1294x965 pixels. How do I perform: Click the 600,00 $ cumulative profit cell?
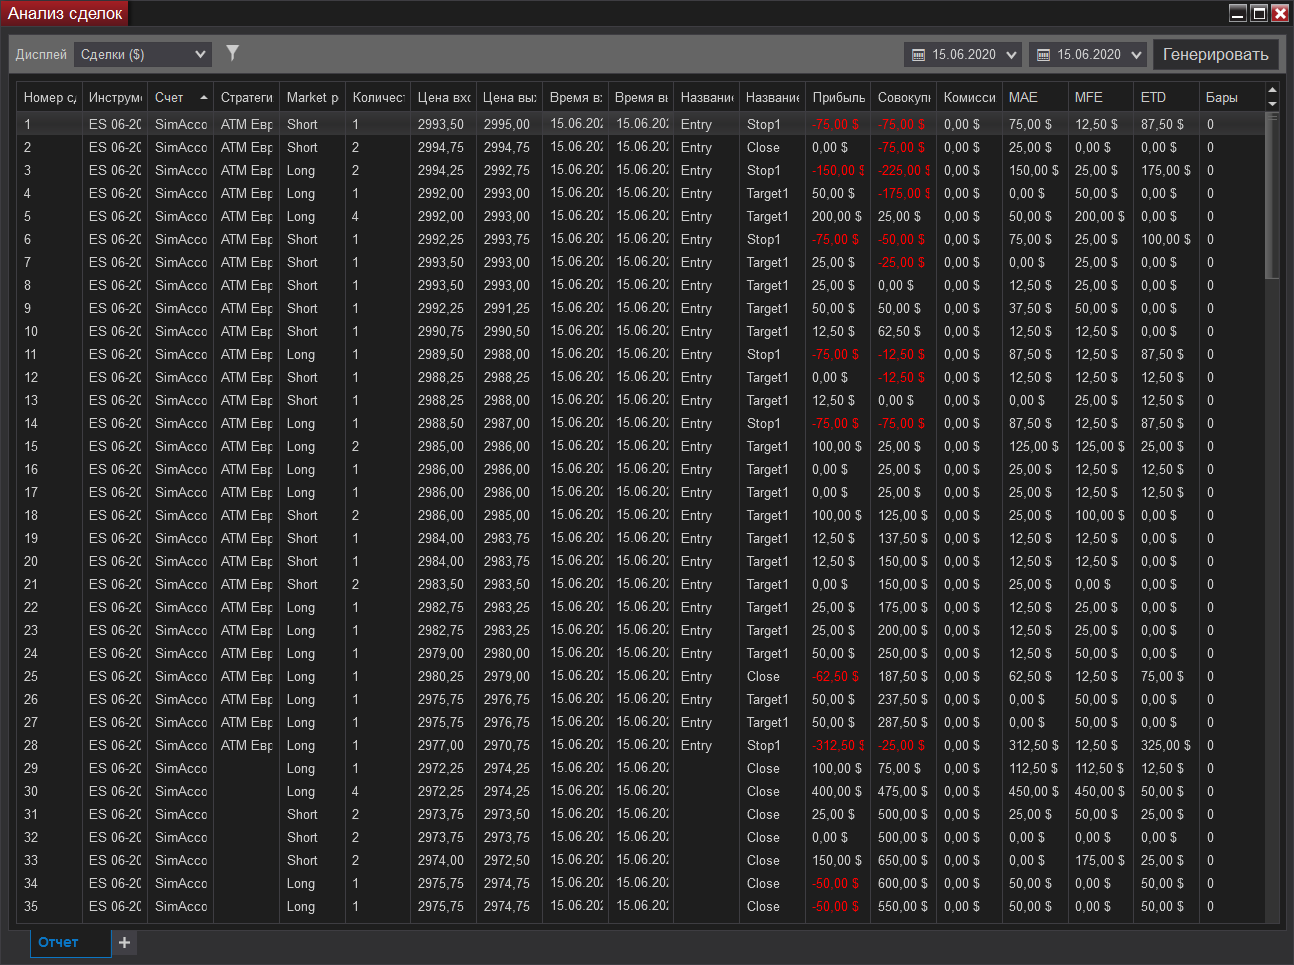tap(904, 883)
